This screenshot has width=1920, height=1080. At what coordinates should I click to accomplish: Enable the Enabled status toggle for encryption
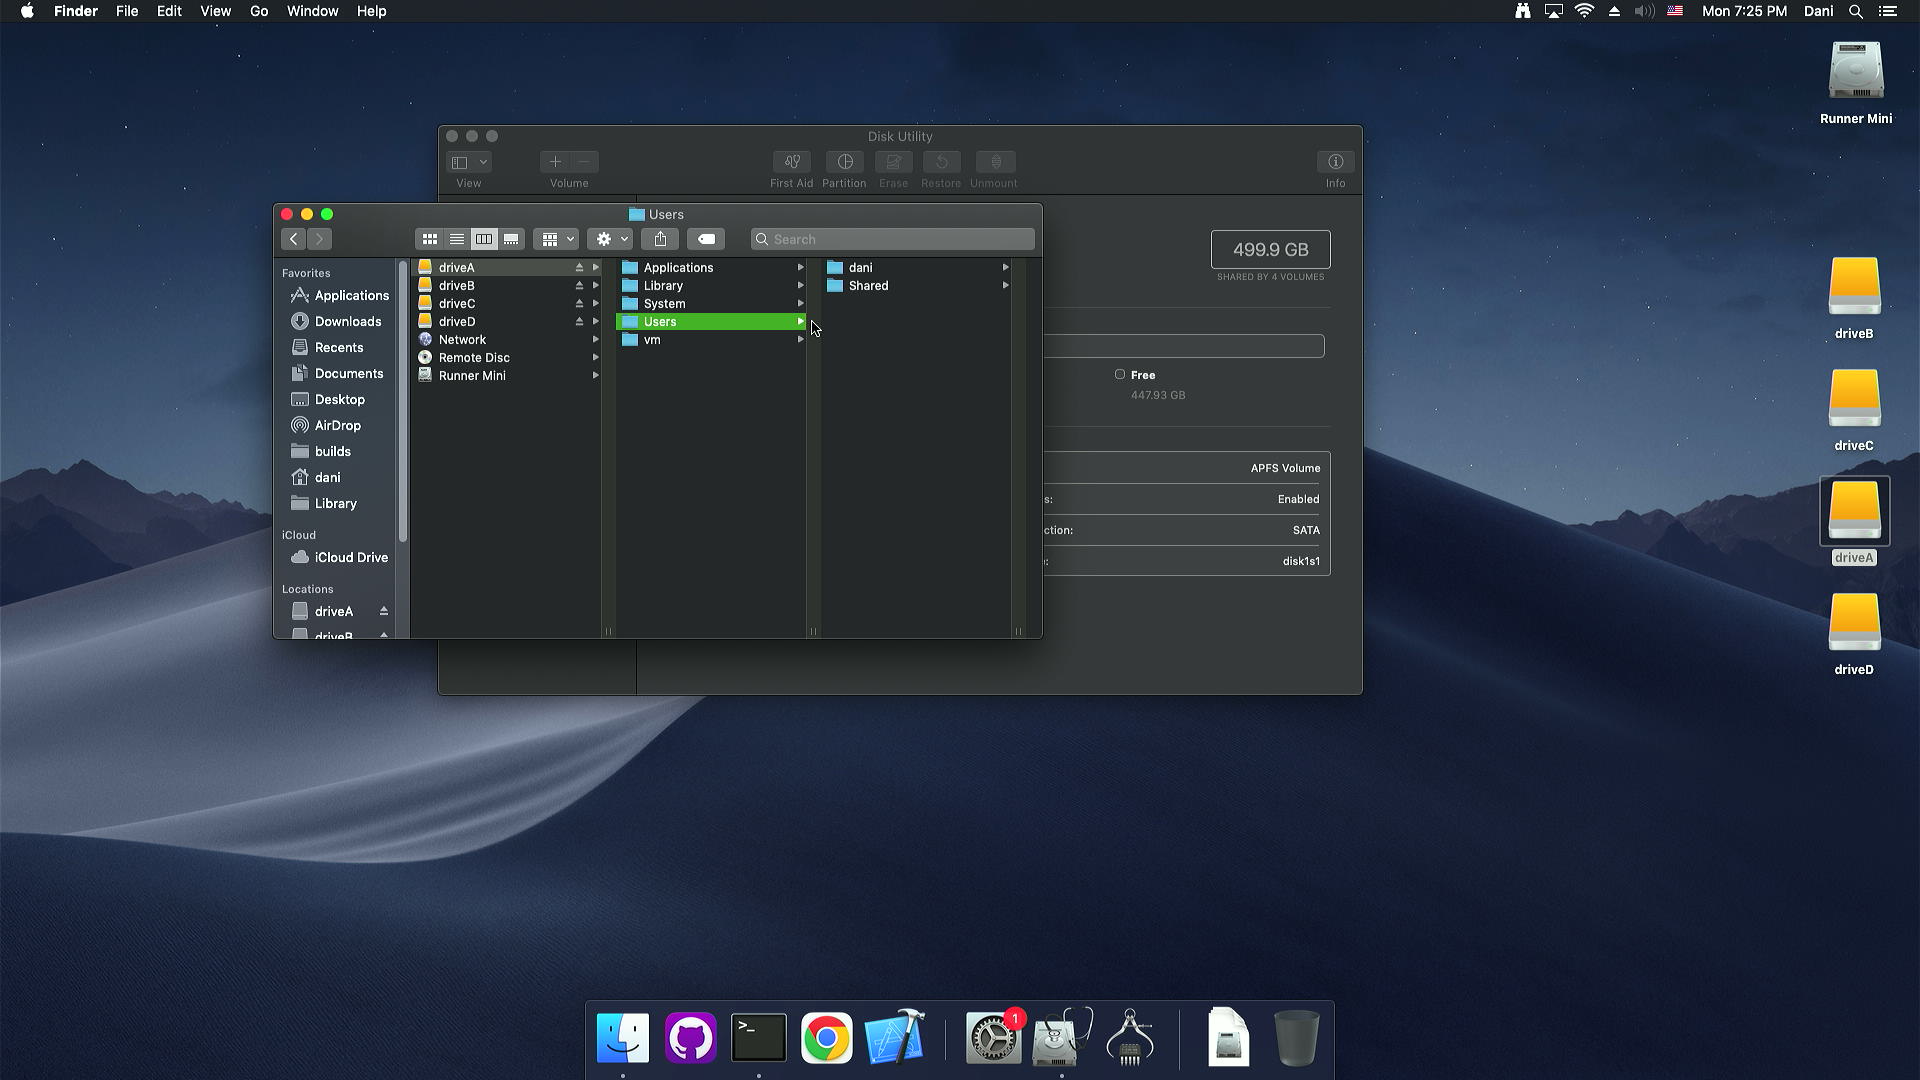[1298, 498]
